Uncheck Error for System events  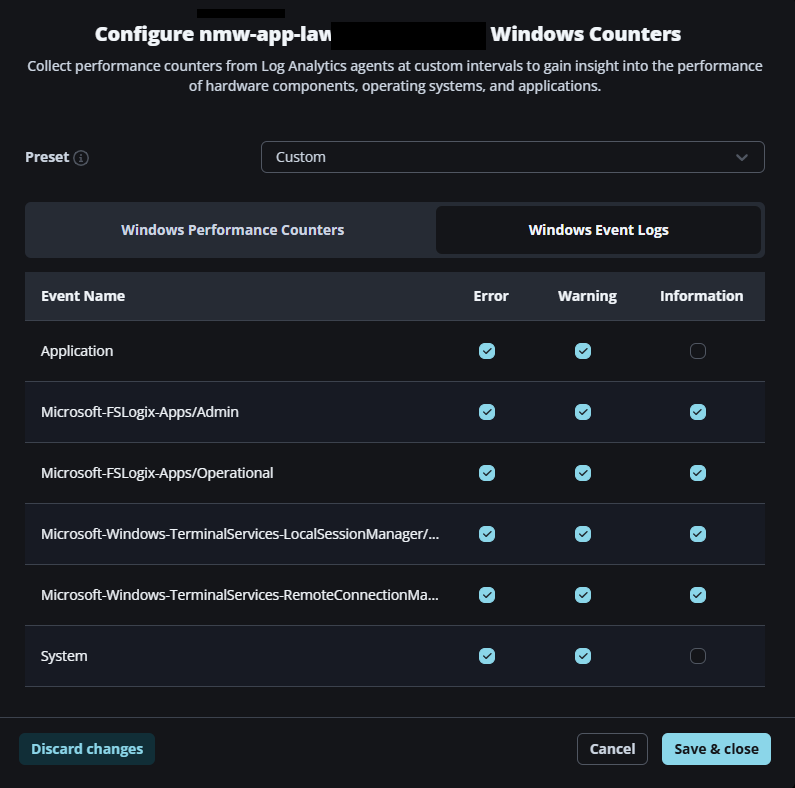click(487, 656)
